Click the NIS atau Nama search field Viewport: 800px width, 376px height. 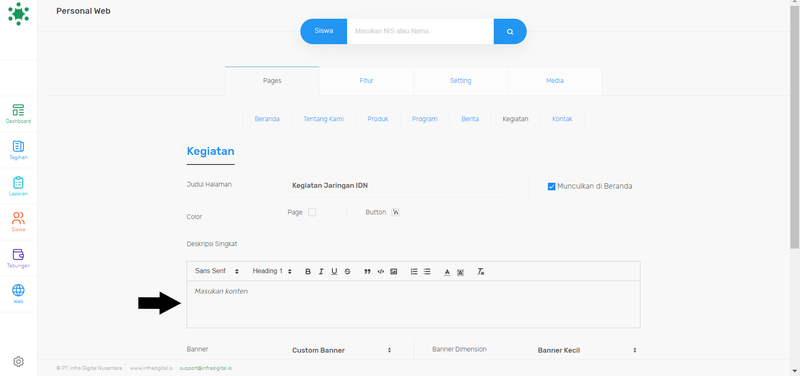point(420,31)
